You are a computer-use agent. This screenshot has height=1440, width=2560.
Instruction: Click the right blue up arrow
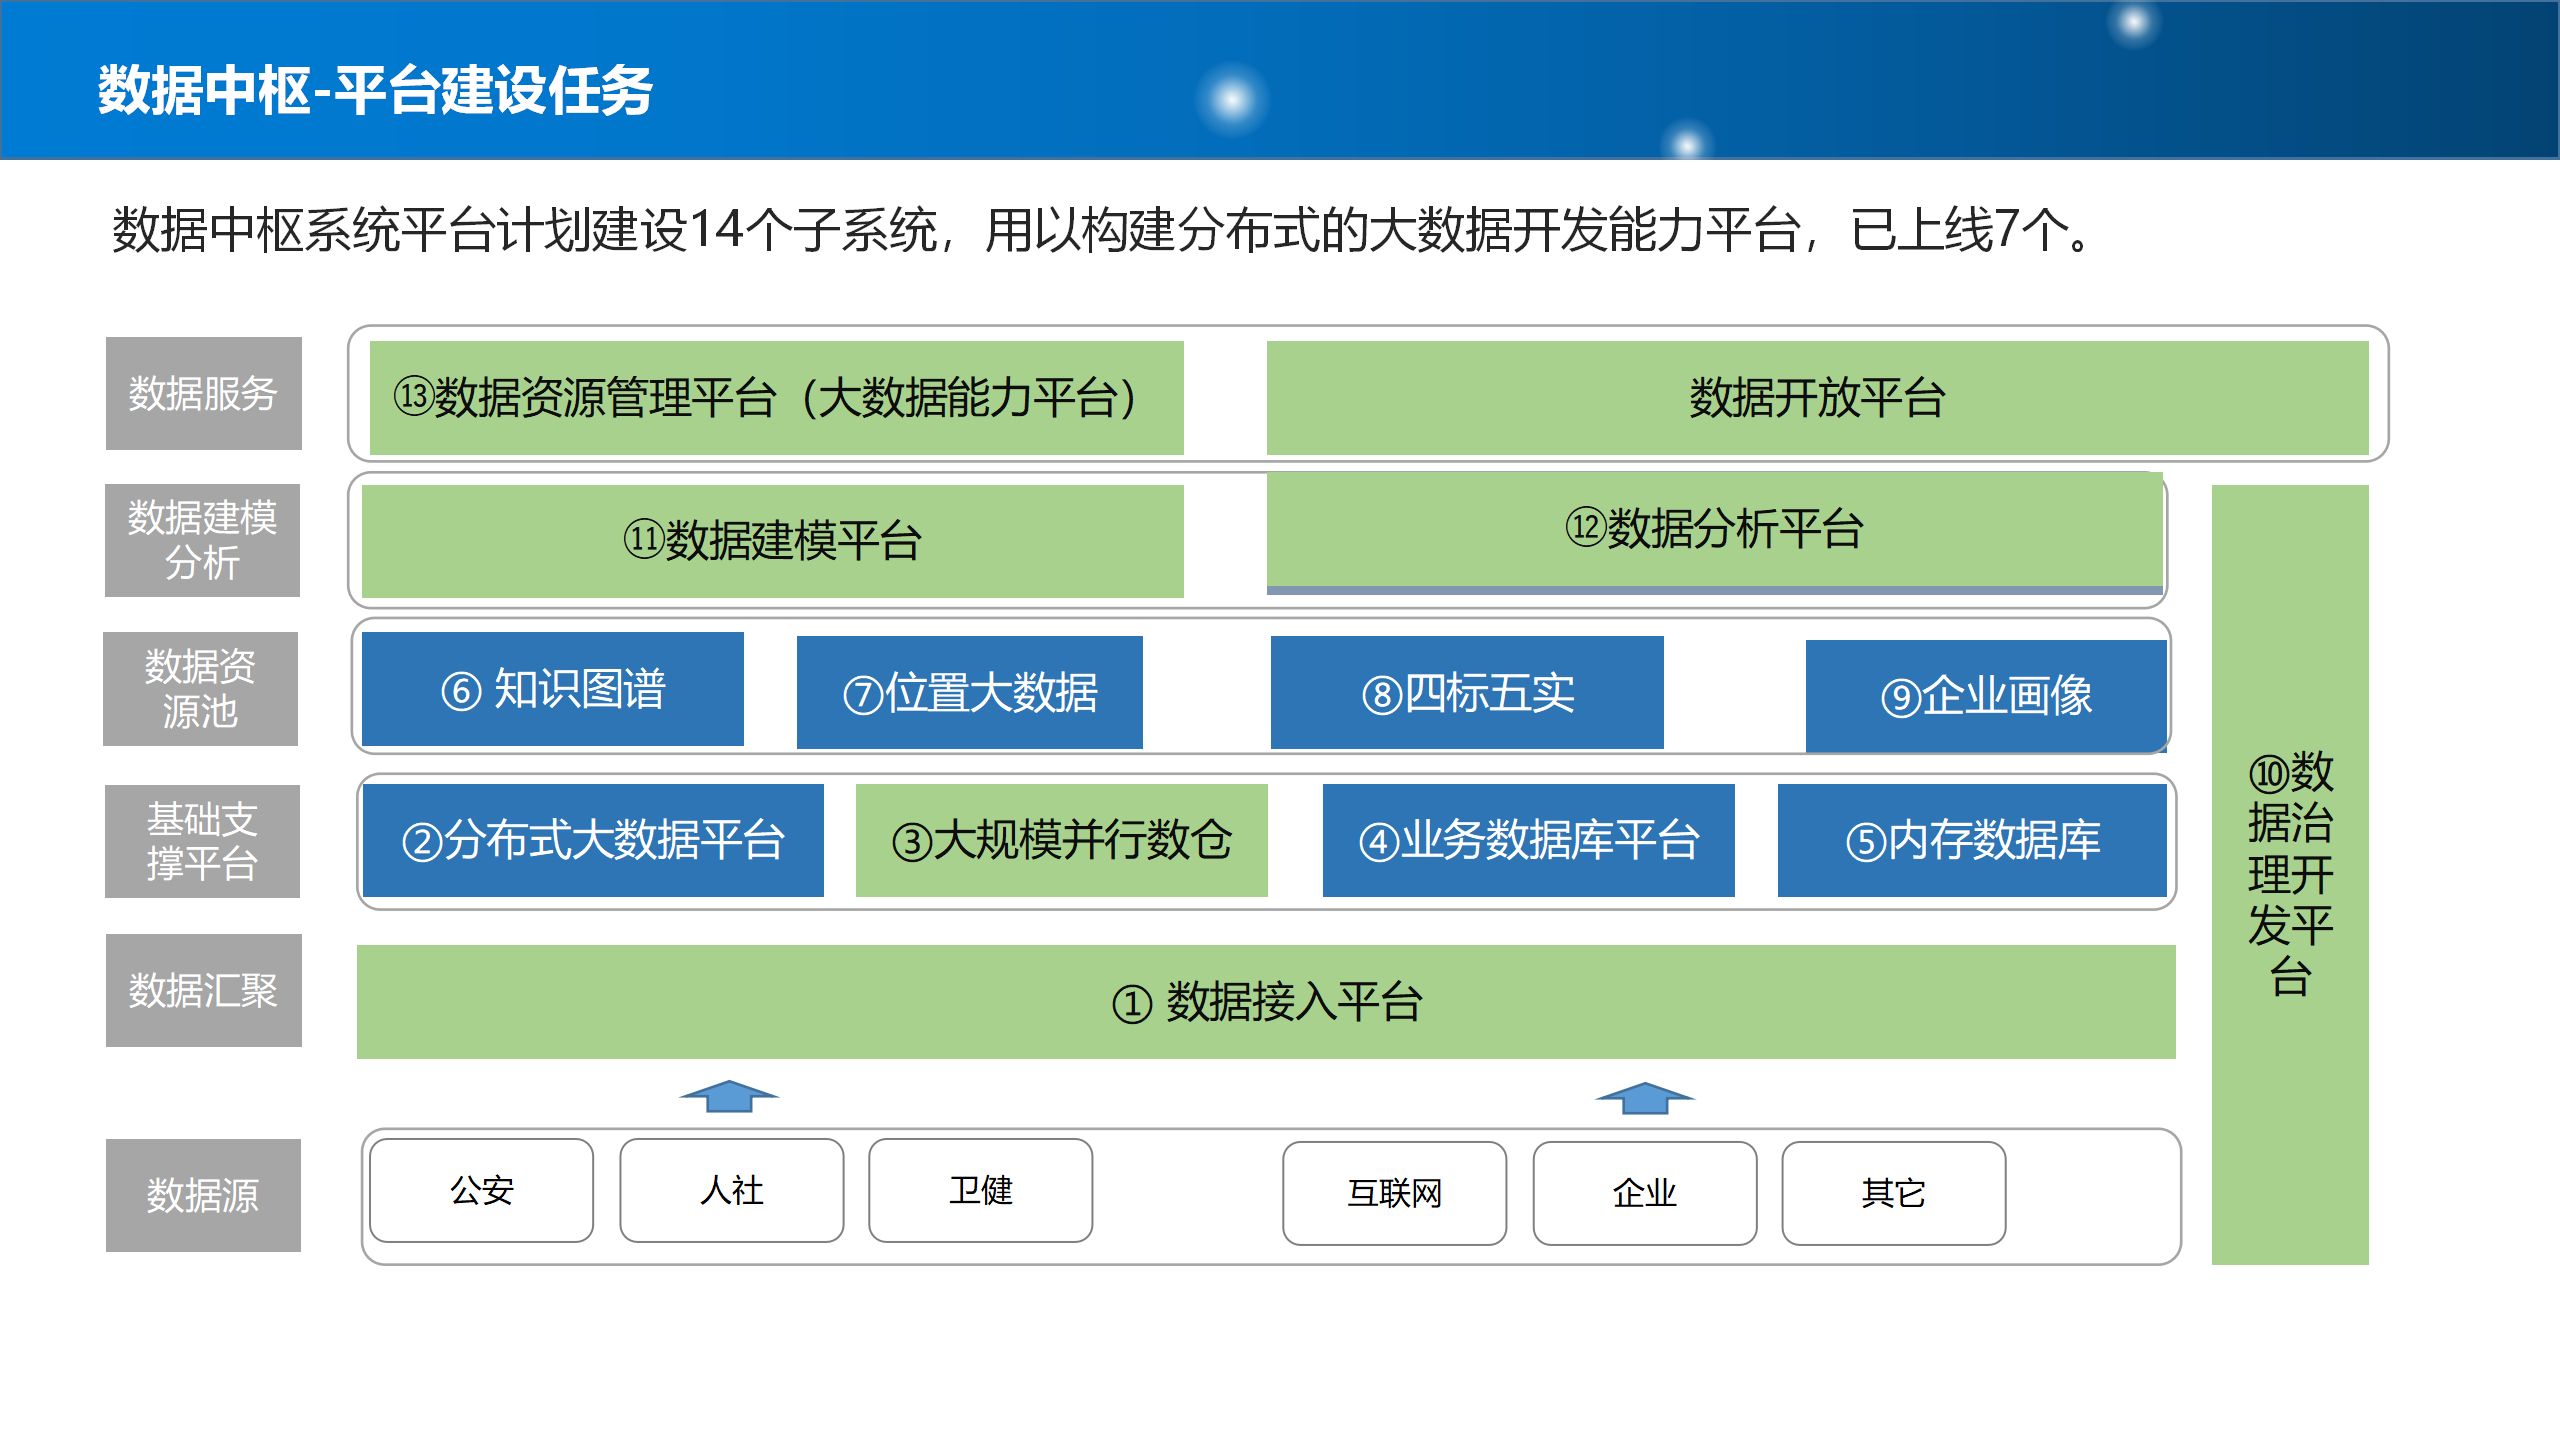1645,1098
